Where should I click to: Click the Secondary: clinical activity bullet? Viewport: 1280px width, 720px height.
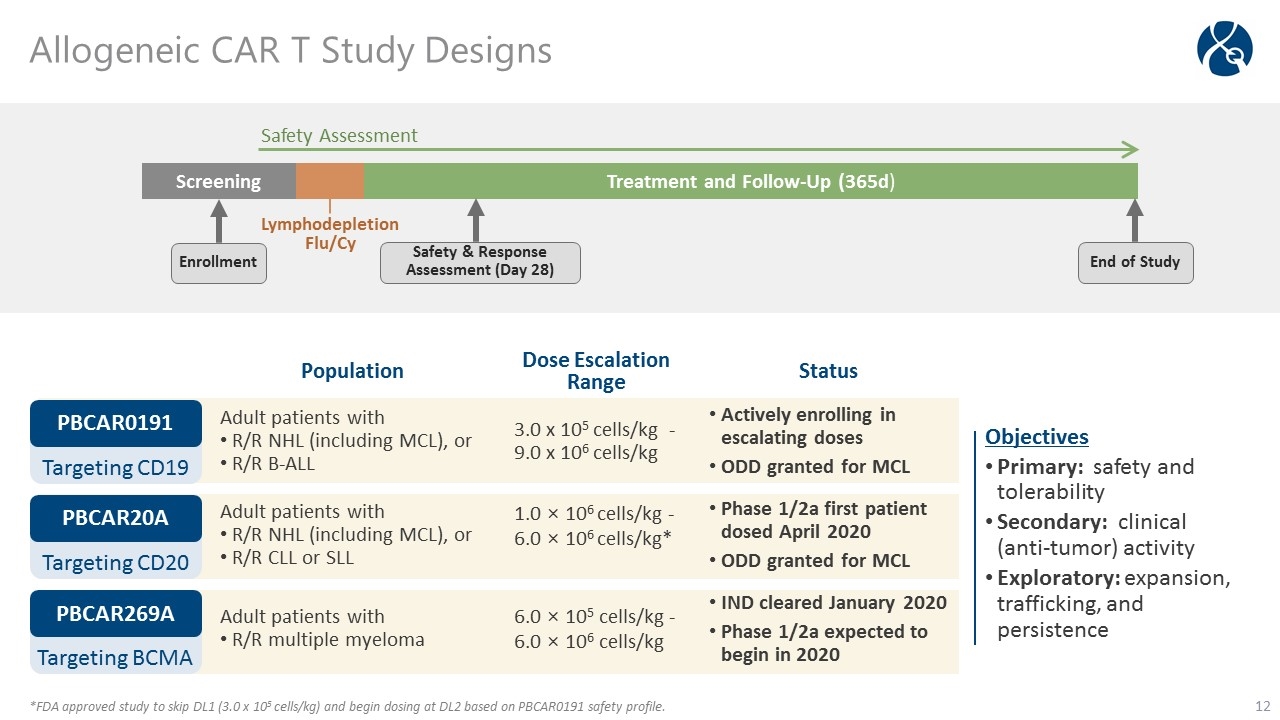point(1090,535)
